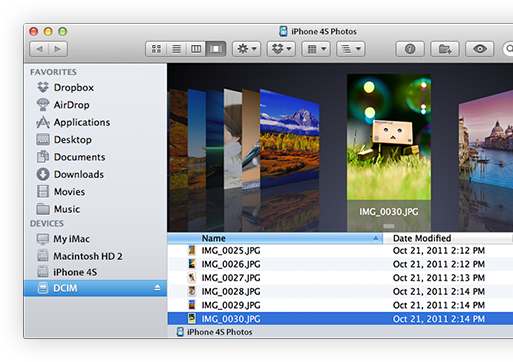The width and height of the screenshot is (513, 362).
Task: Click iPhone 4S Photos in path bar
Action: 214,332
